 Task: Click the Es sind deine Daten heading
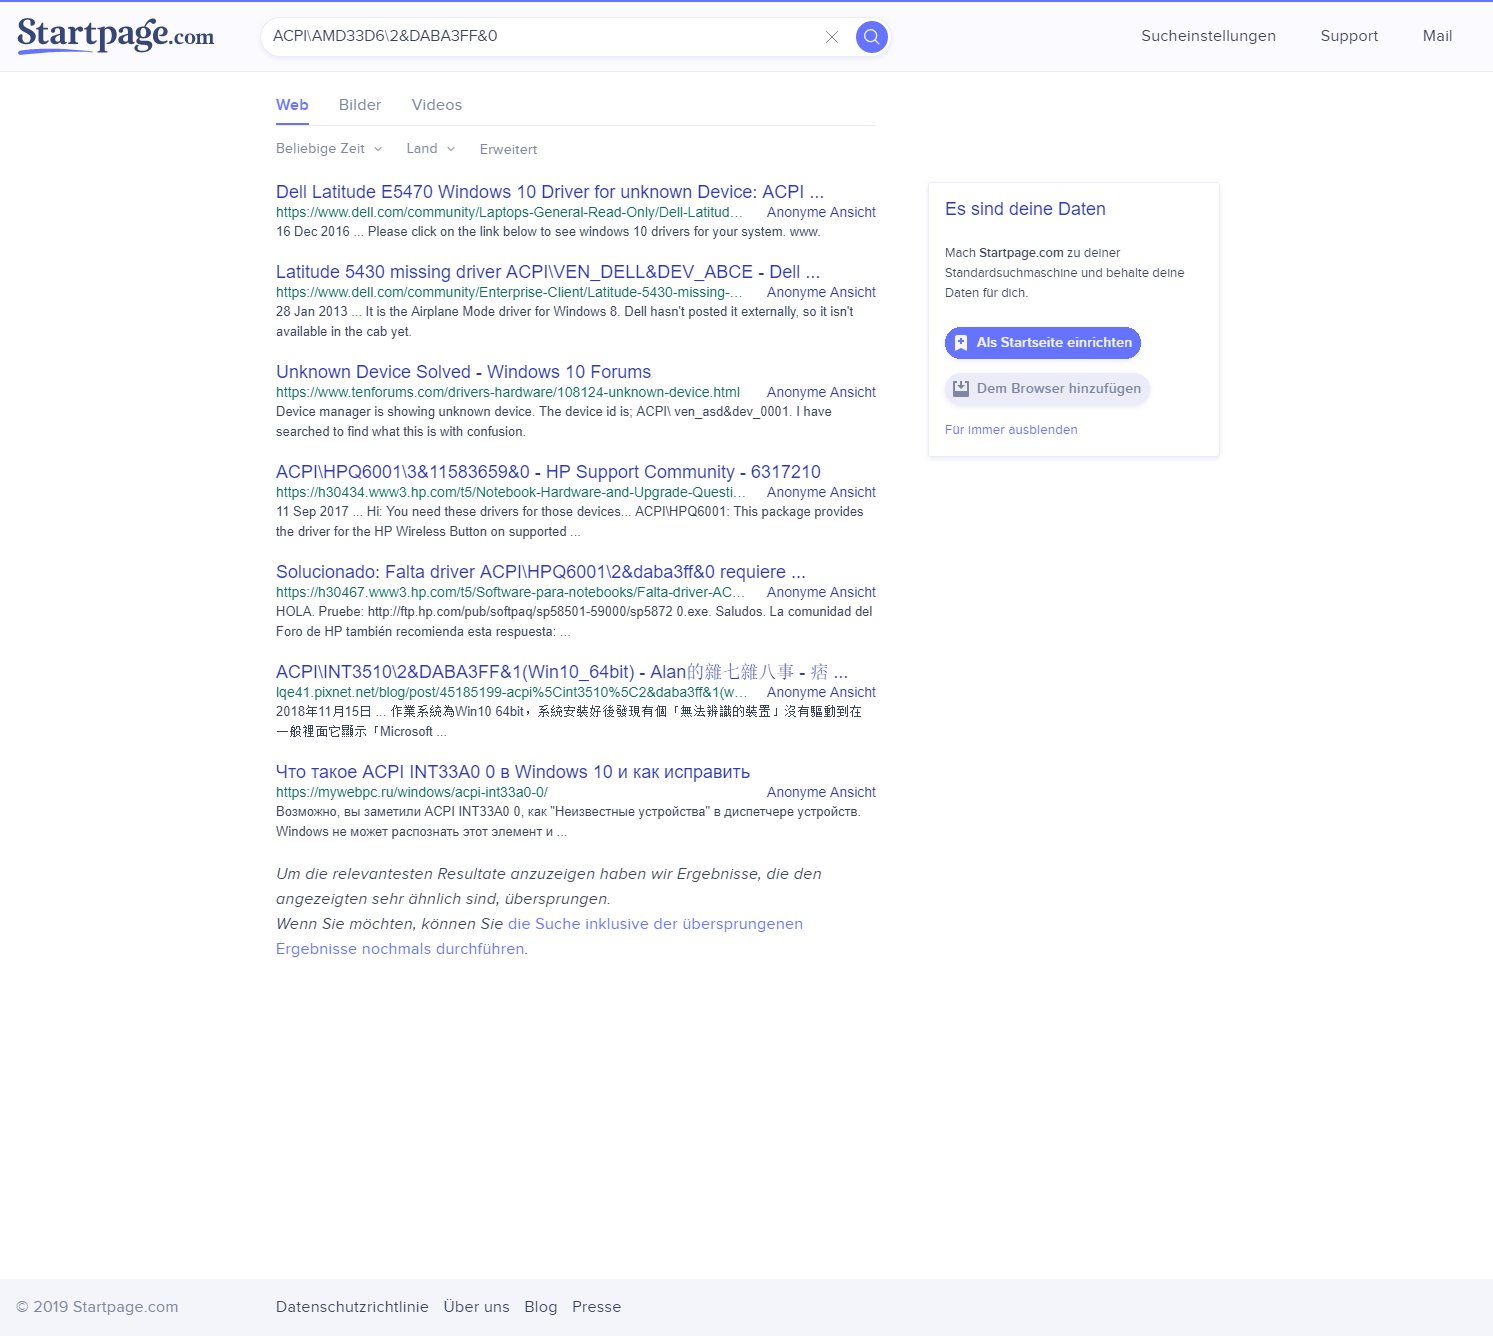[1025, 209]
